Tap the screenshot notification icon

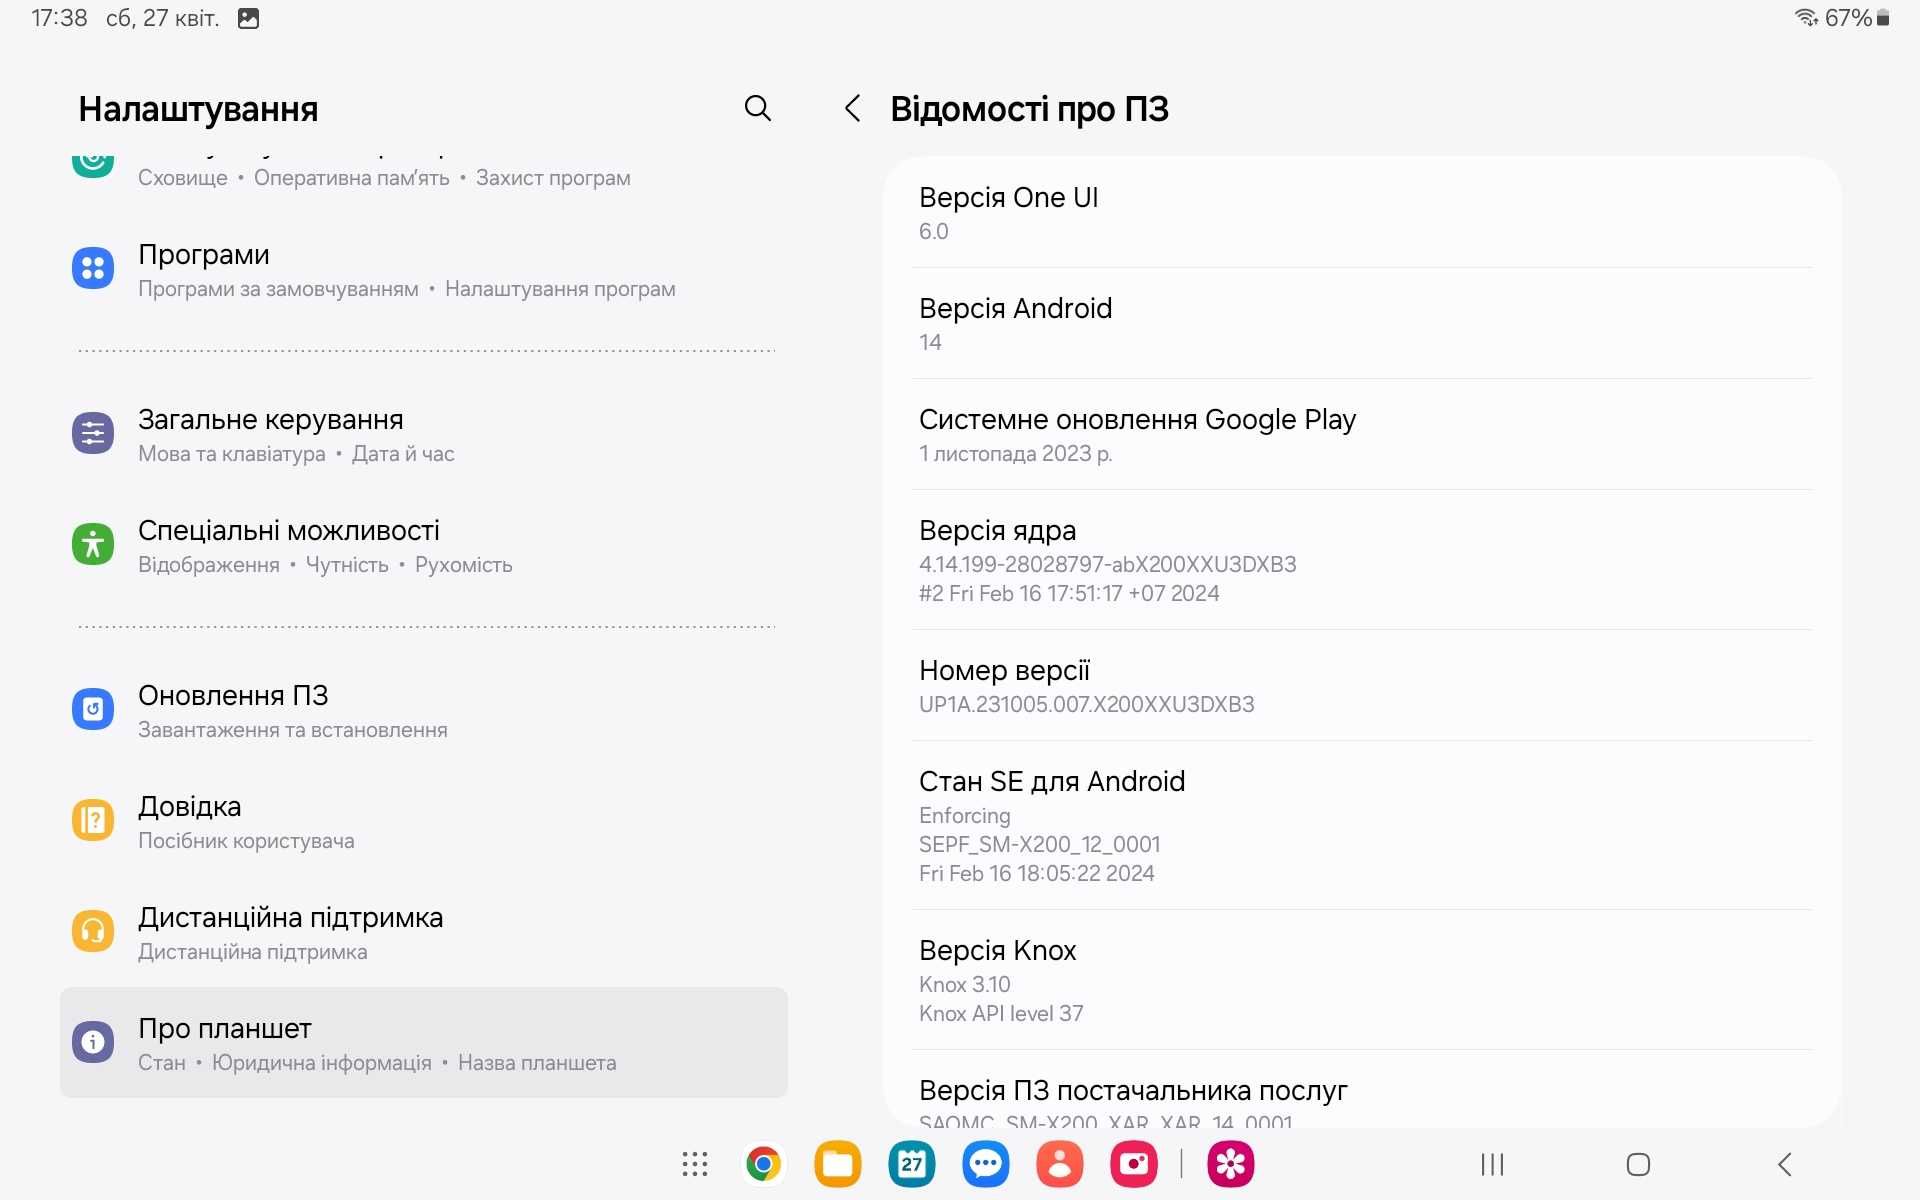249,18
